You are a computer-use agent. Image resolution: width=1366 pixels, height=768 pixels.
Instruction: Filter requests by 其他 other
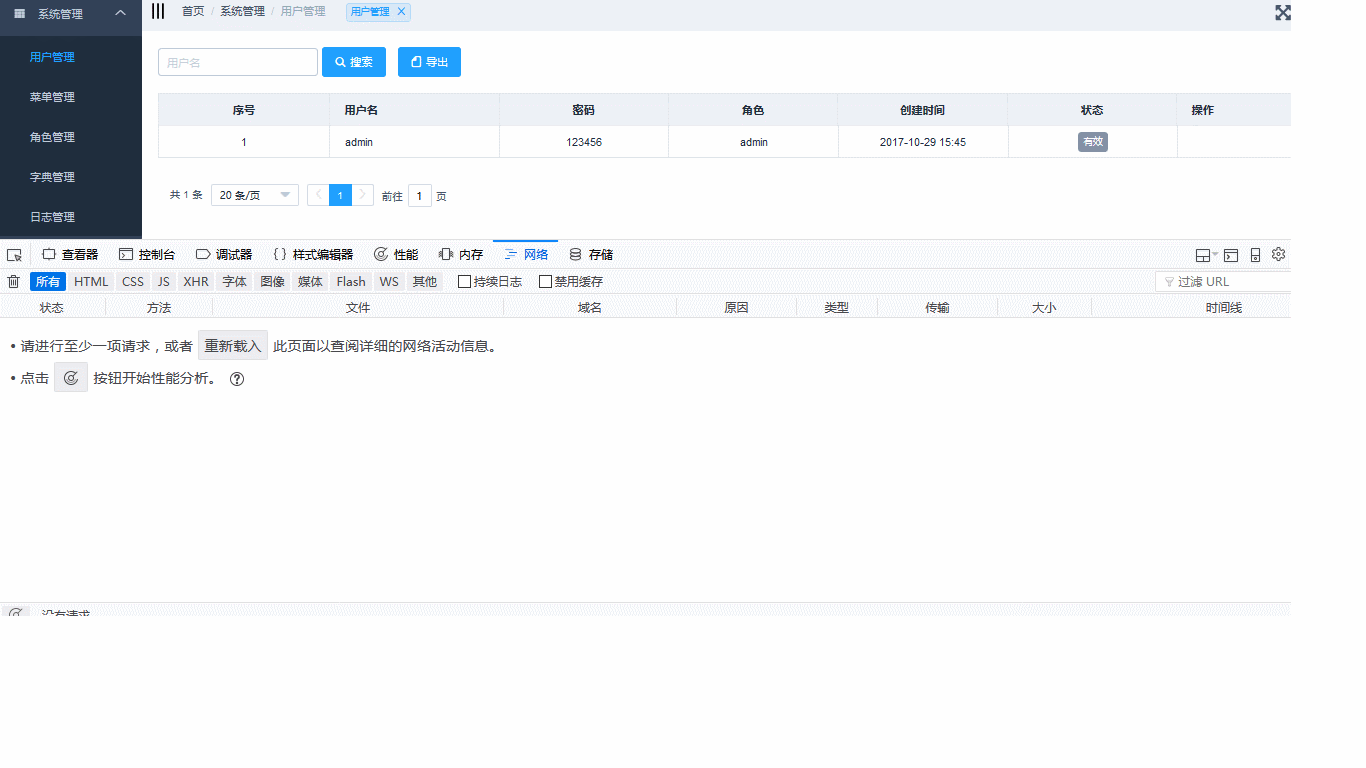point(425,282)
